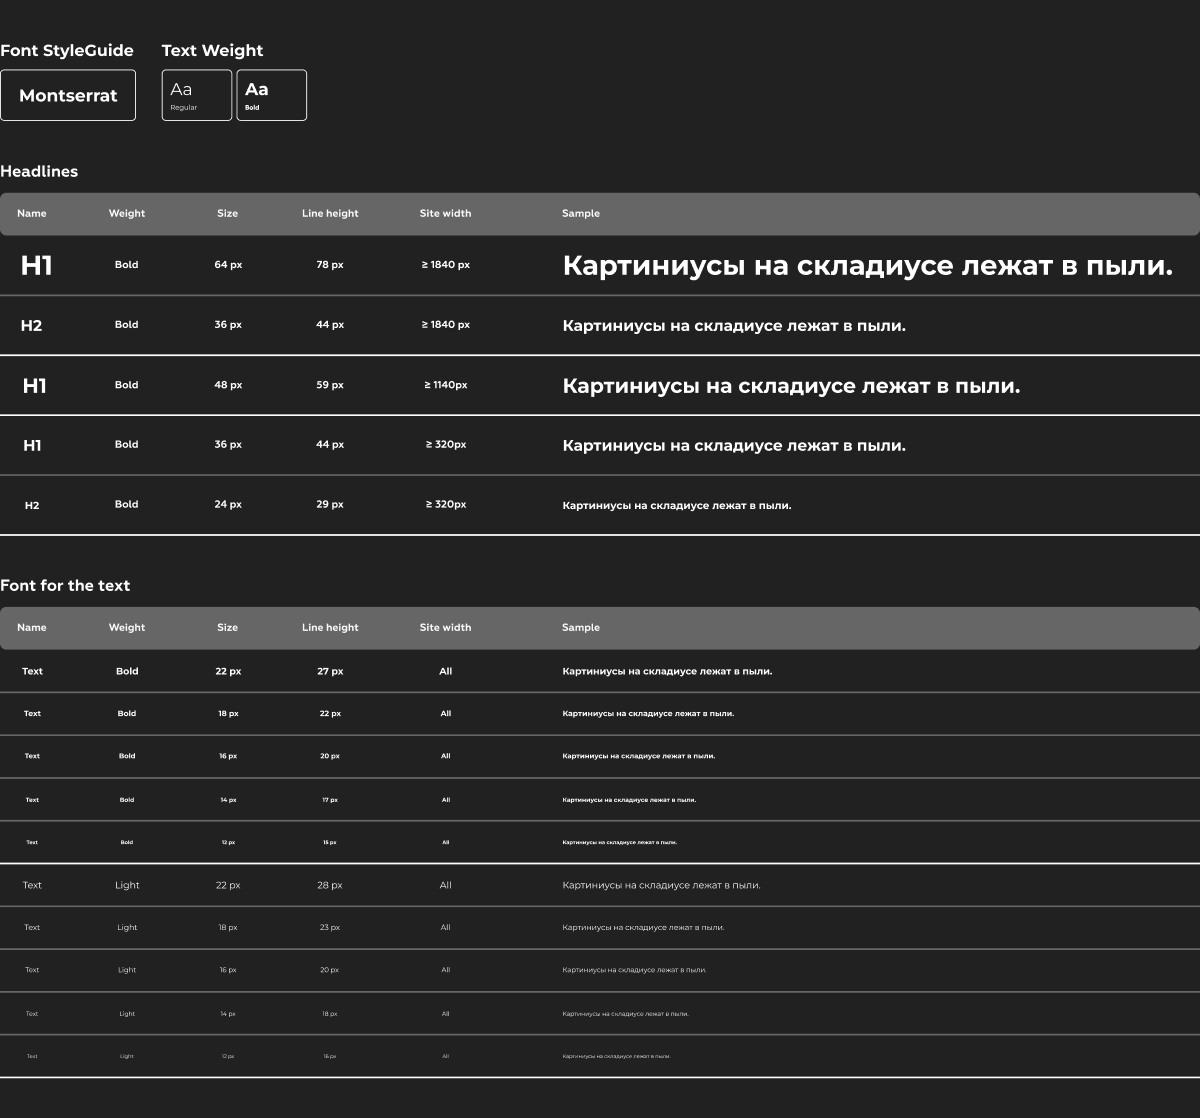Click the Font StyleGuide heading
Image resolution: width=1200 pixels, height=1118 pixels.
(67, 50)
